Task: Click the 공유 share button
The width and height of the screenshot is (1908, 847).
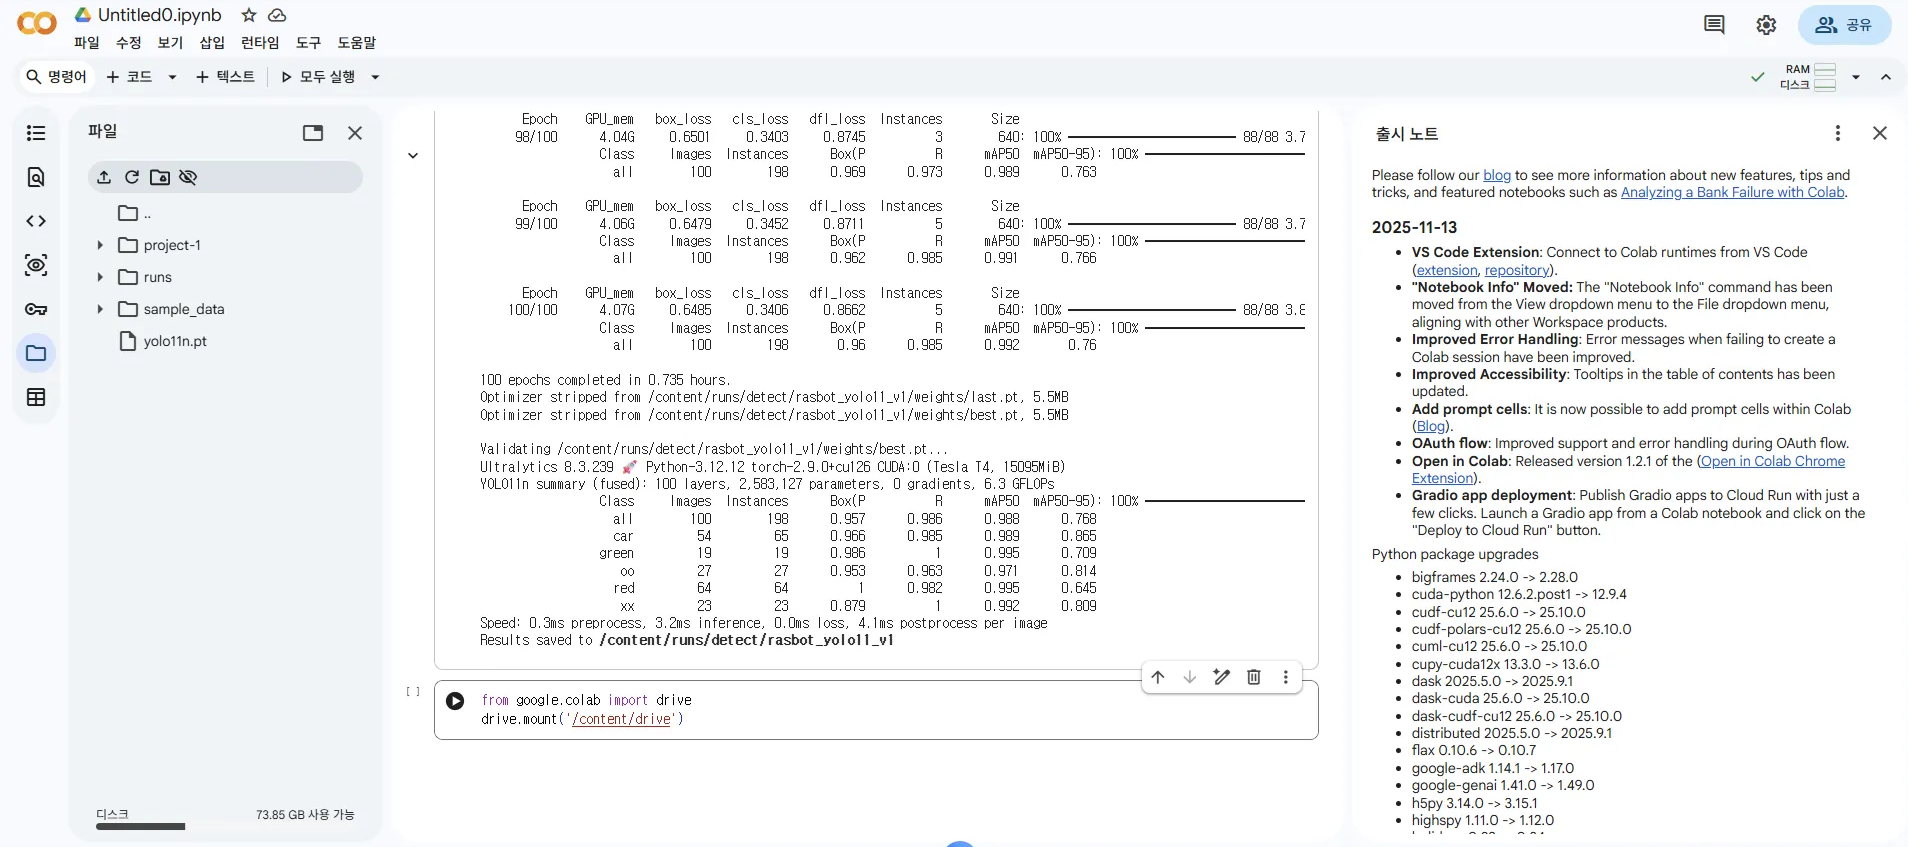Action: pos(1844,25)
